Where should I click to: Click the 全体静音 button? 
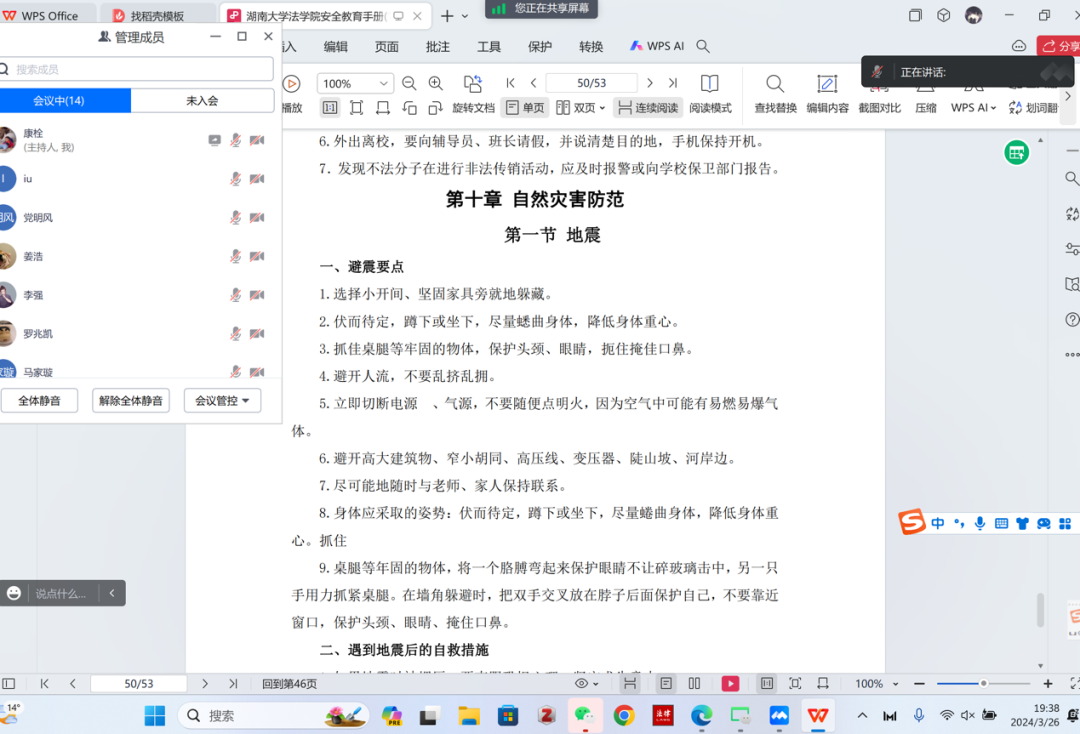[39, 401]
